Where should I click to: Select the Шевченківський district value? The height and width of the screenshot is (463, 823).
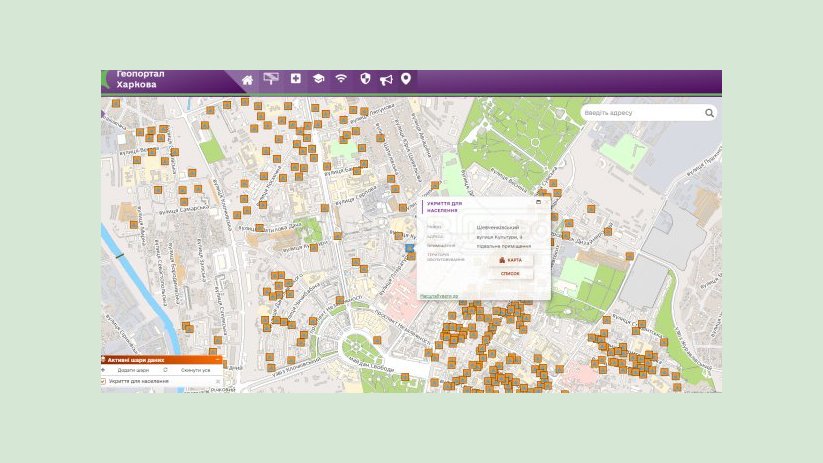tap(498, 228)
